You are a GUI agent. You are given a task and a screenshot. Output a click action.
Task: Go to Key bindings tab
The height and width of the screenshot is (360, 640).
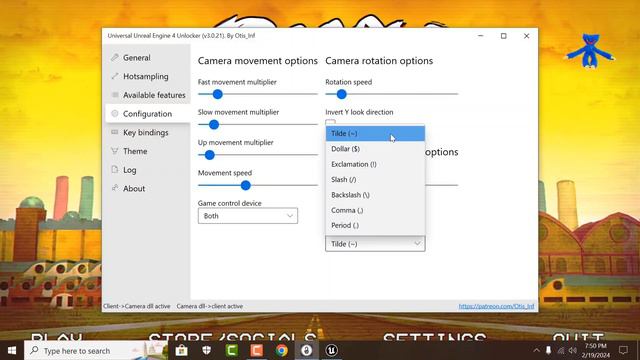click(x=146, y=132)
